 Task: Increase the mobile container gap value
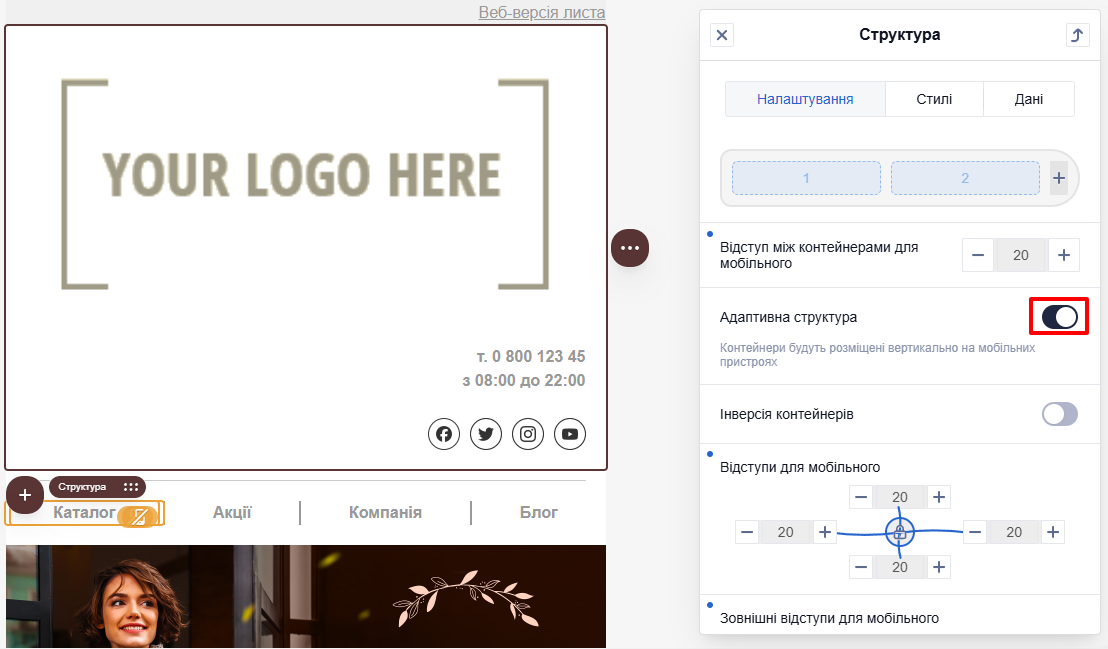coord(1064,255)
